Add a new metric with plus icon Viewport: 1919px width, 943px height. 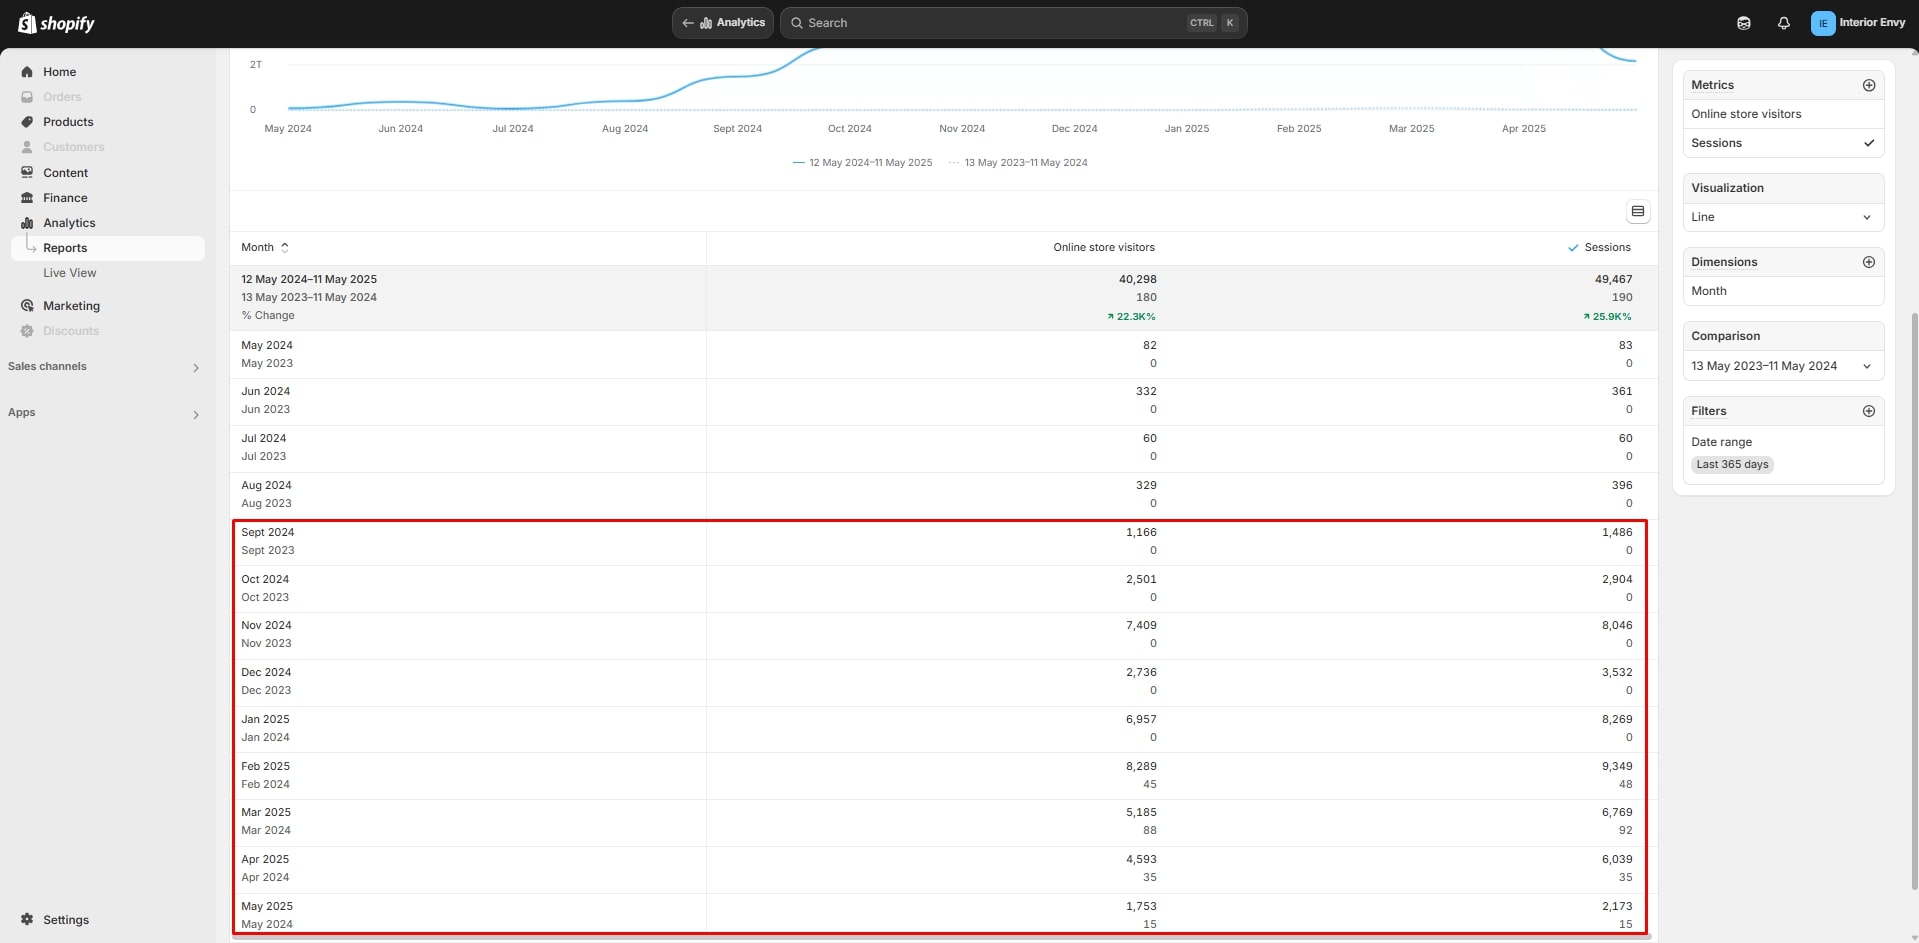coord(1868,86)
